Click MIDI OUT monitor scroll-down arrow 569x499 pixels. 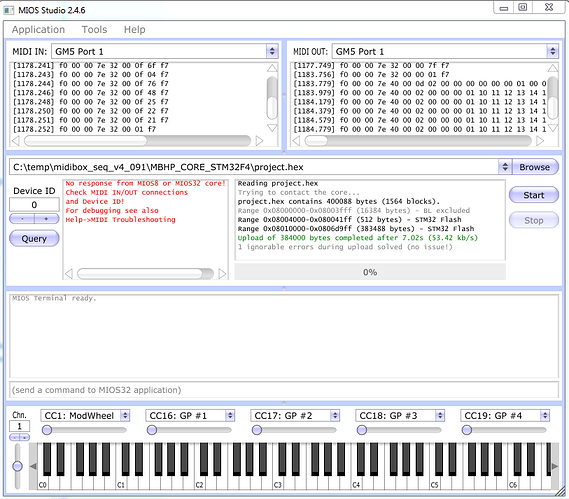pyautogui.click(x=553, y=128)
